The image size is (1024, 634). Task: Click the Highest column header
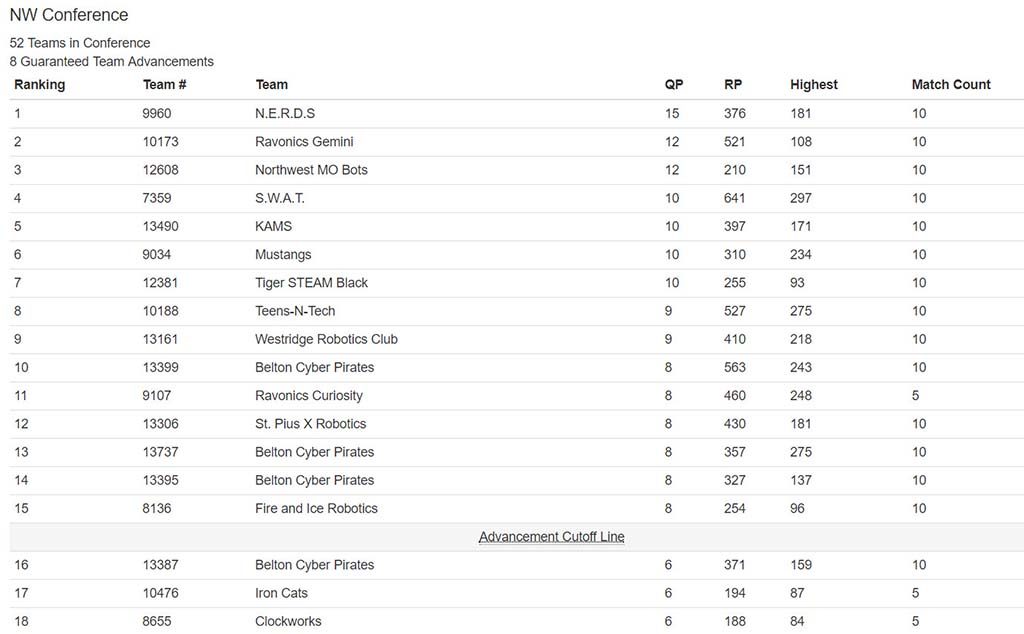[x=814, y=85]
